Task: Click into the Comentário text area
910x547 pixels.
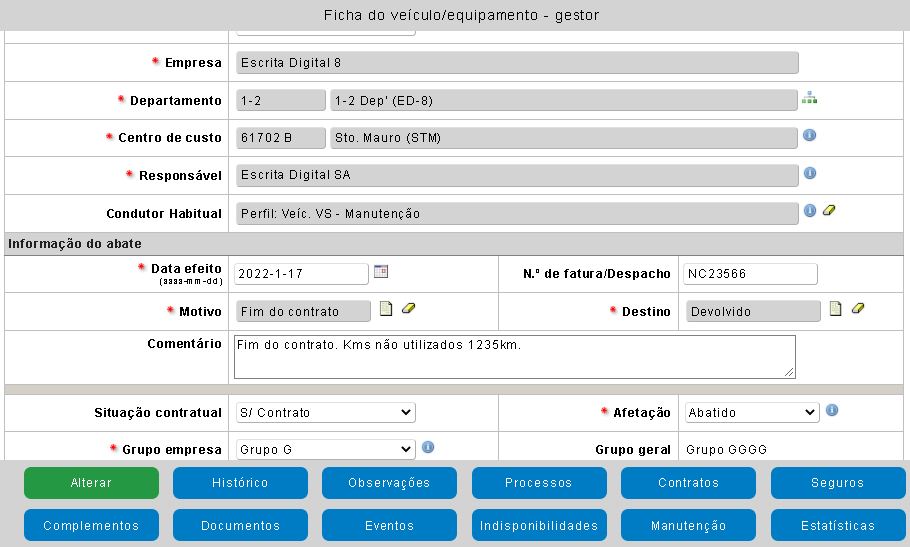Action: (514, 357)
